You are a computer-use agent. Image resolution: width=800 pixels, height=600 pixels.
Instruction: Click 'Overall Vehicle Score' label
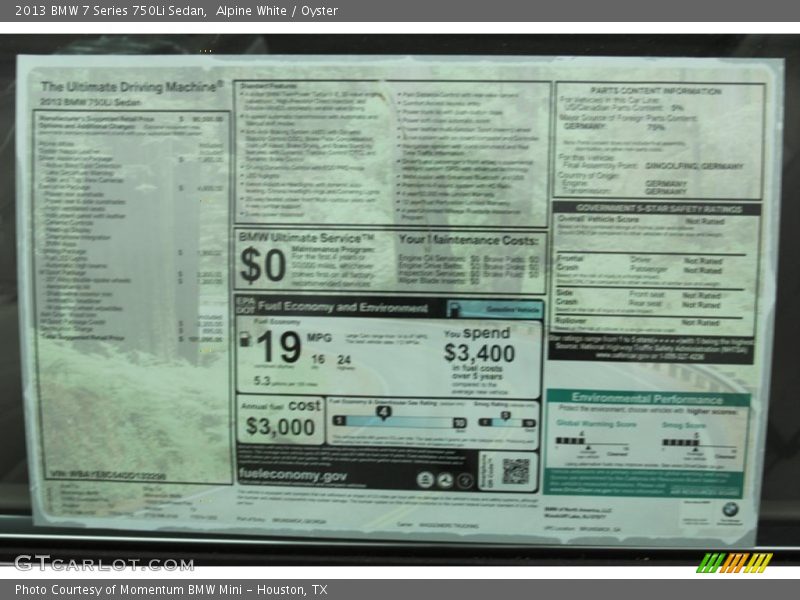click(x=598, y=218)
